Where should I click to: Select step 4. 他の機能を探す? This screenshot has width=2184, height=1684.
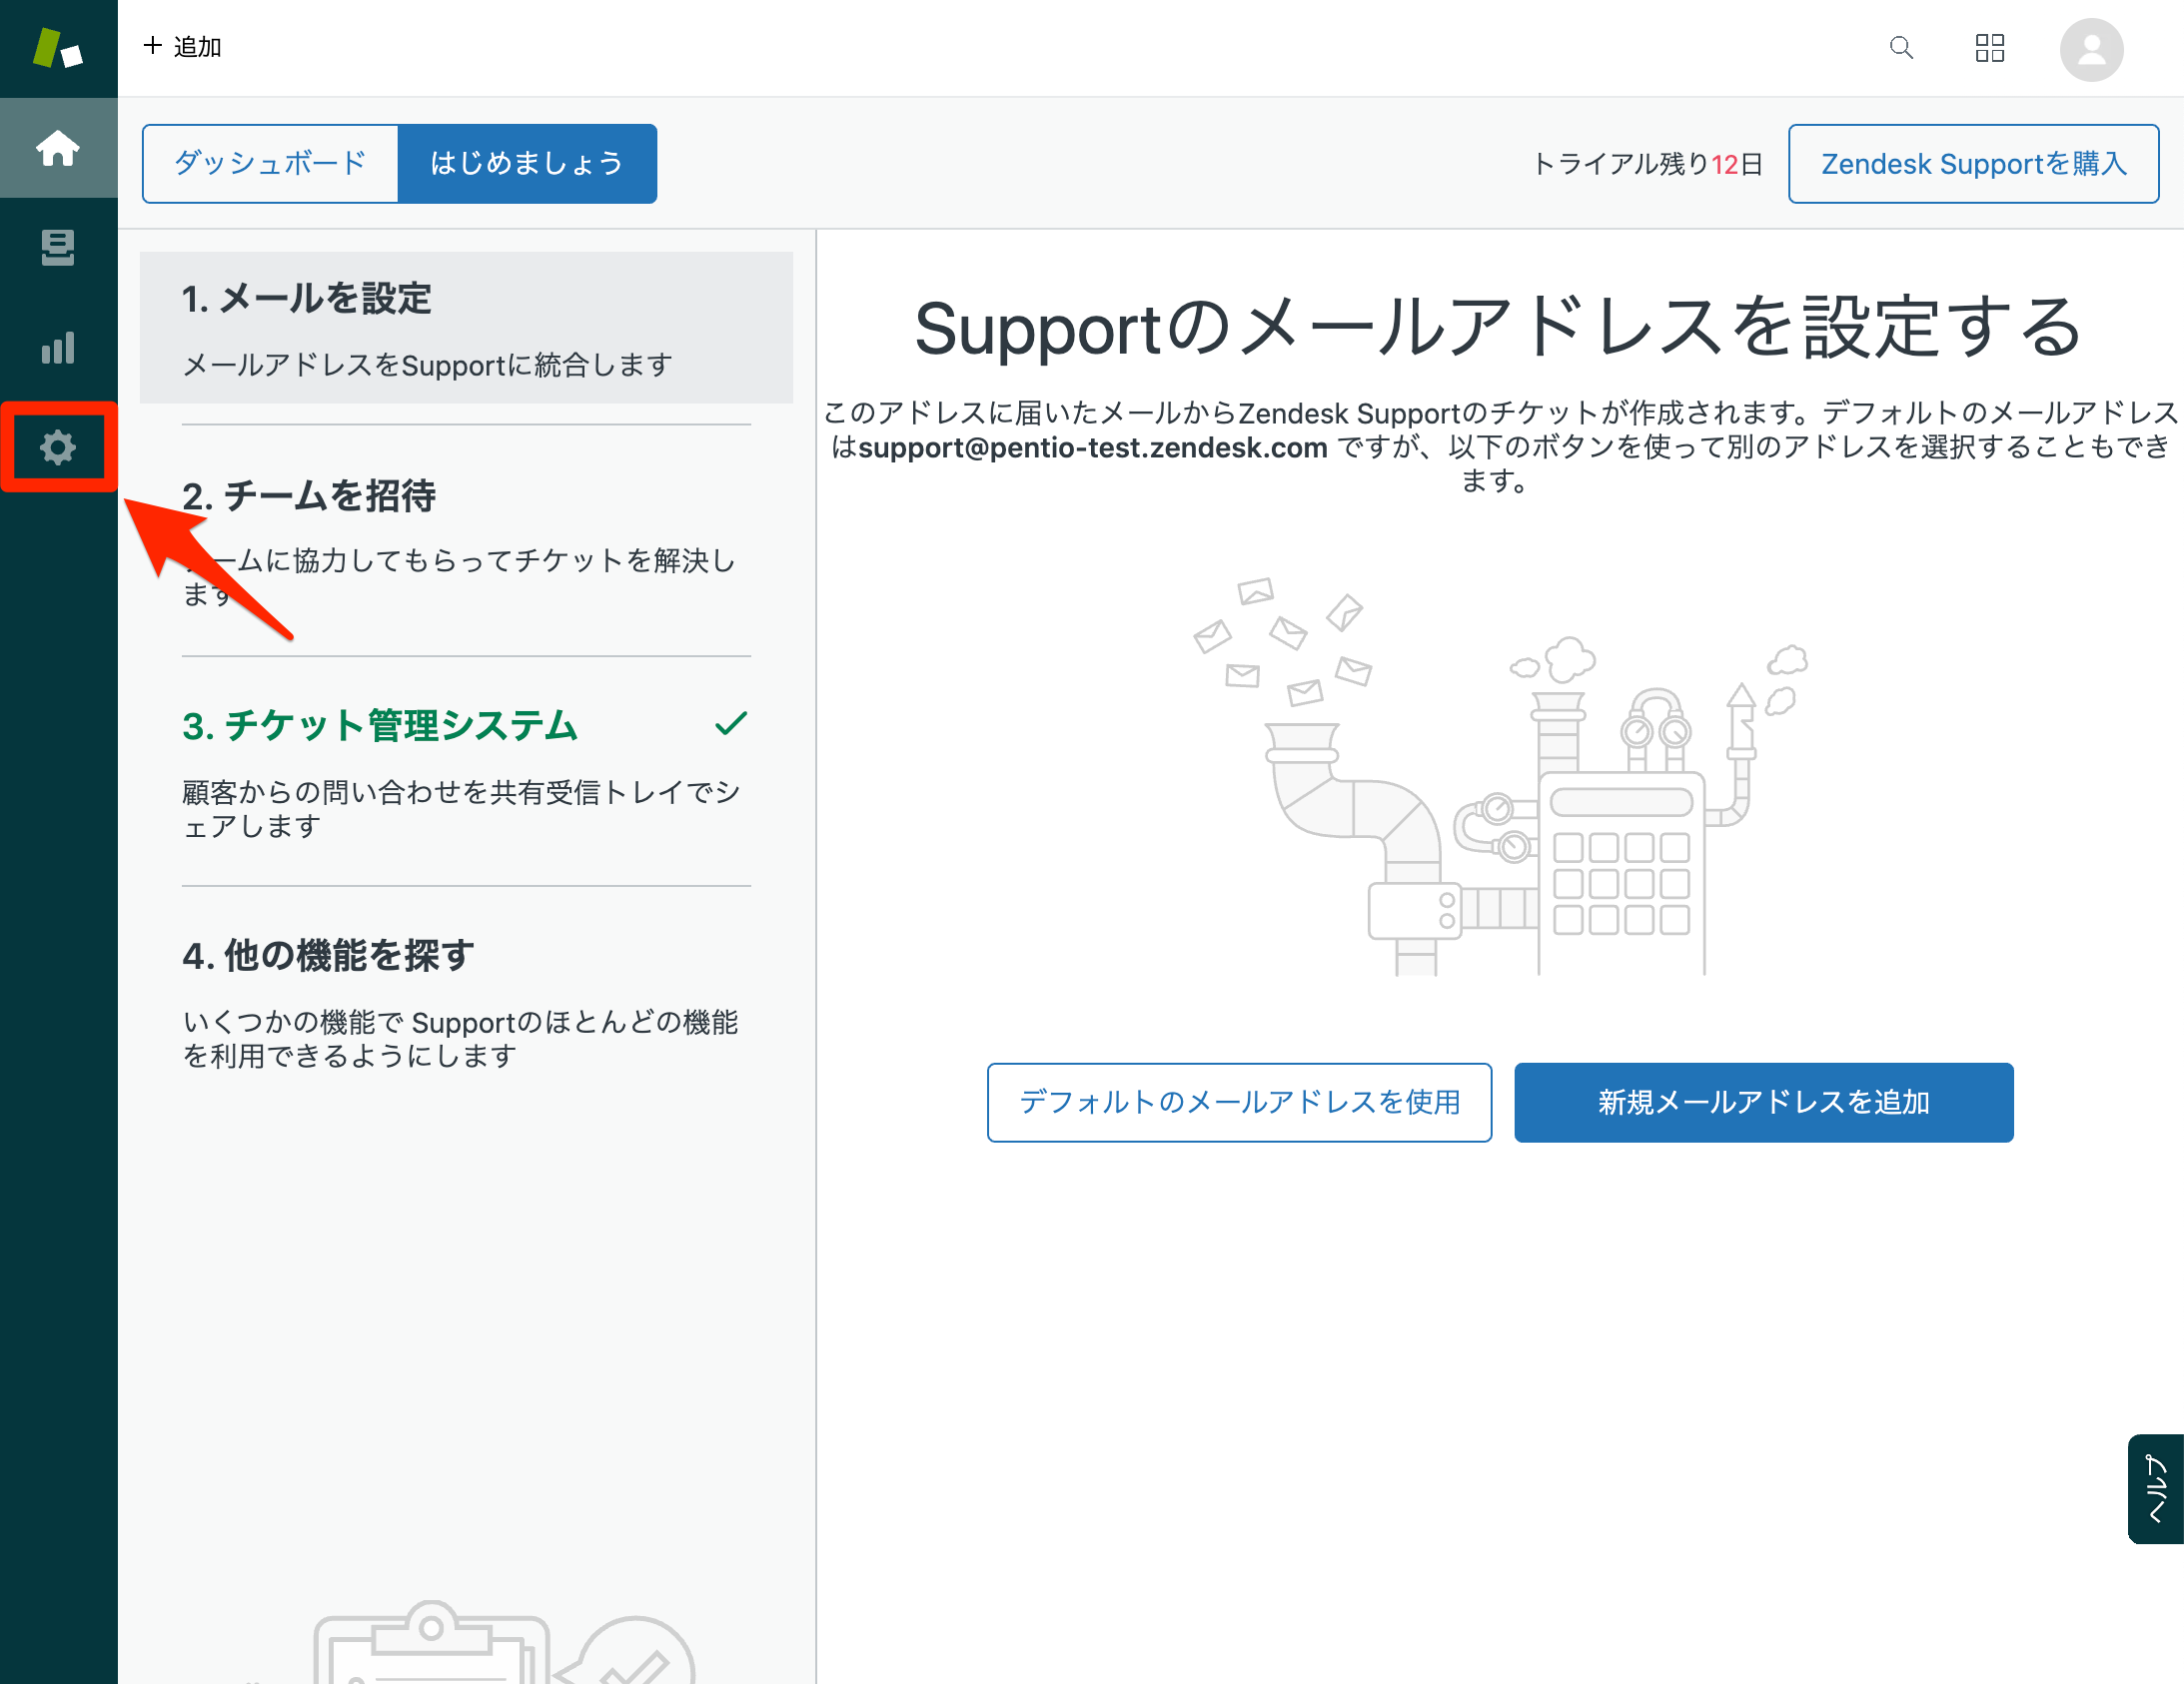click(466, 1002)
